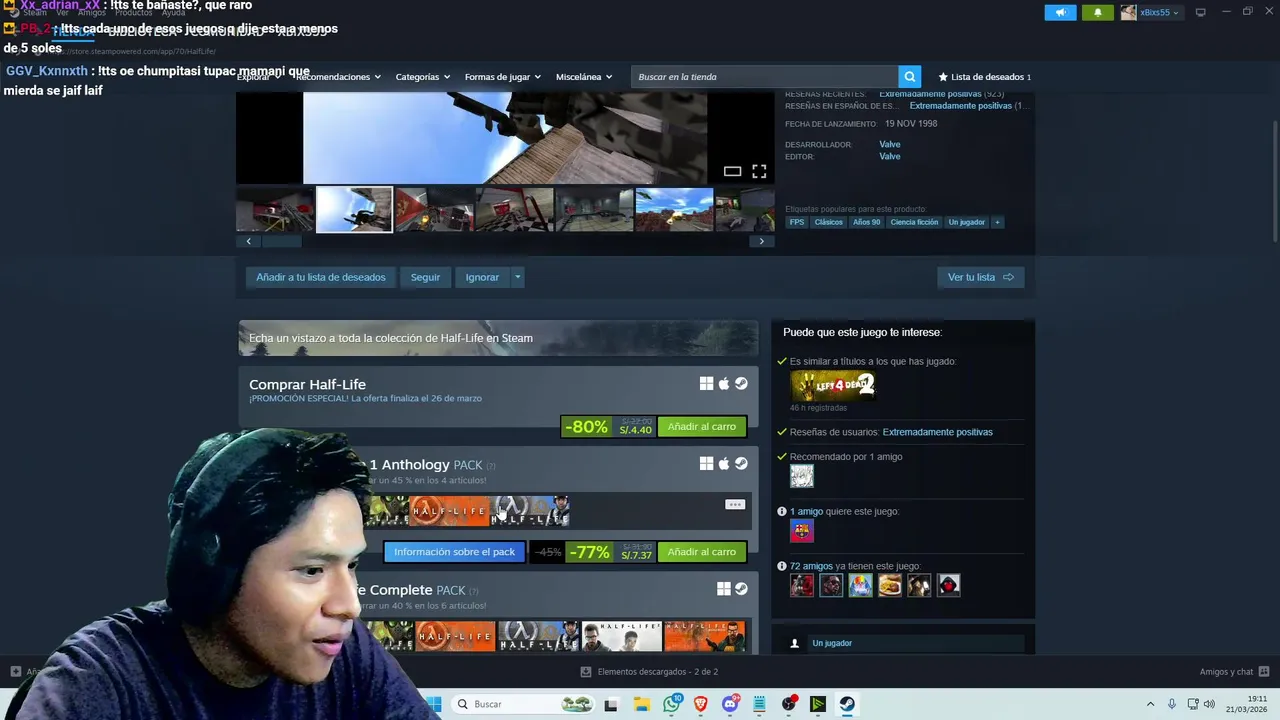Select the Años 90 tag

click(x=866, y=222)
